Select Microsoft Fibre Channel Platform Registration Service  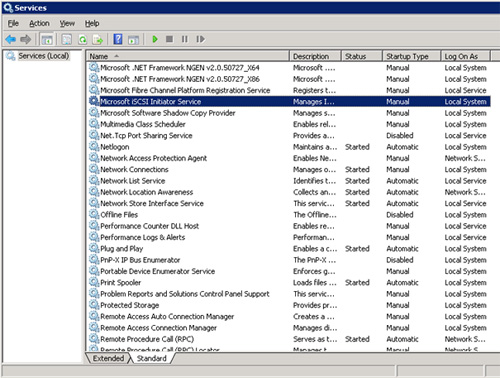pos(289,90)
